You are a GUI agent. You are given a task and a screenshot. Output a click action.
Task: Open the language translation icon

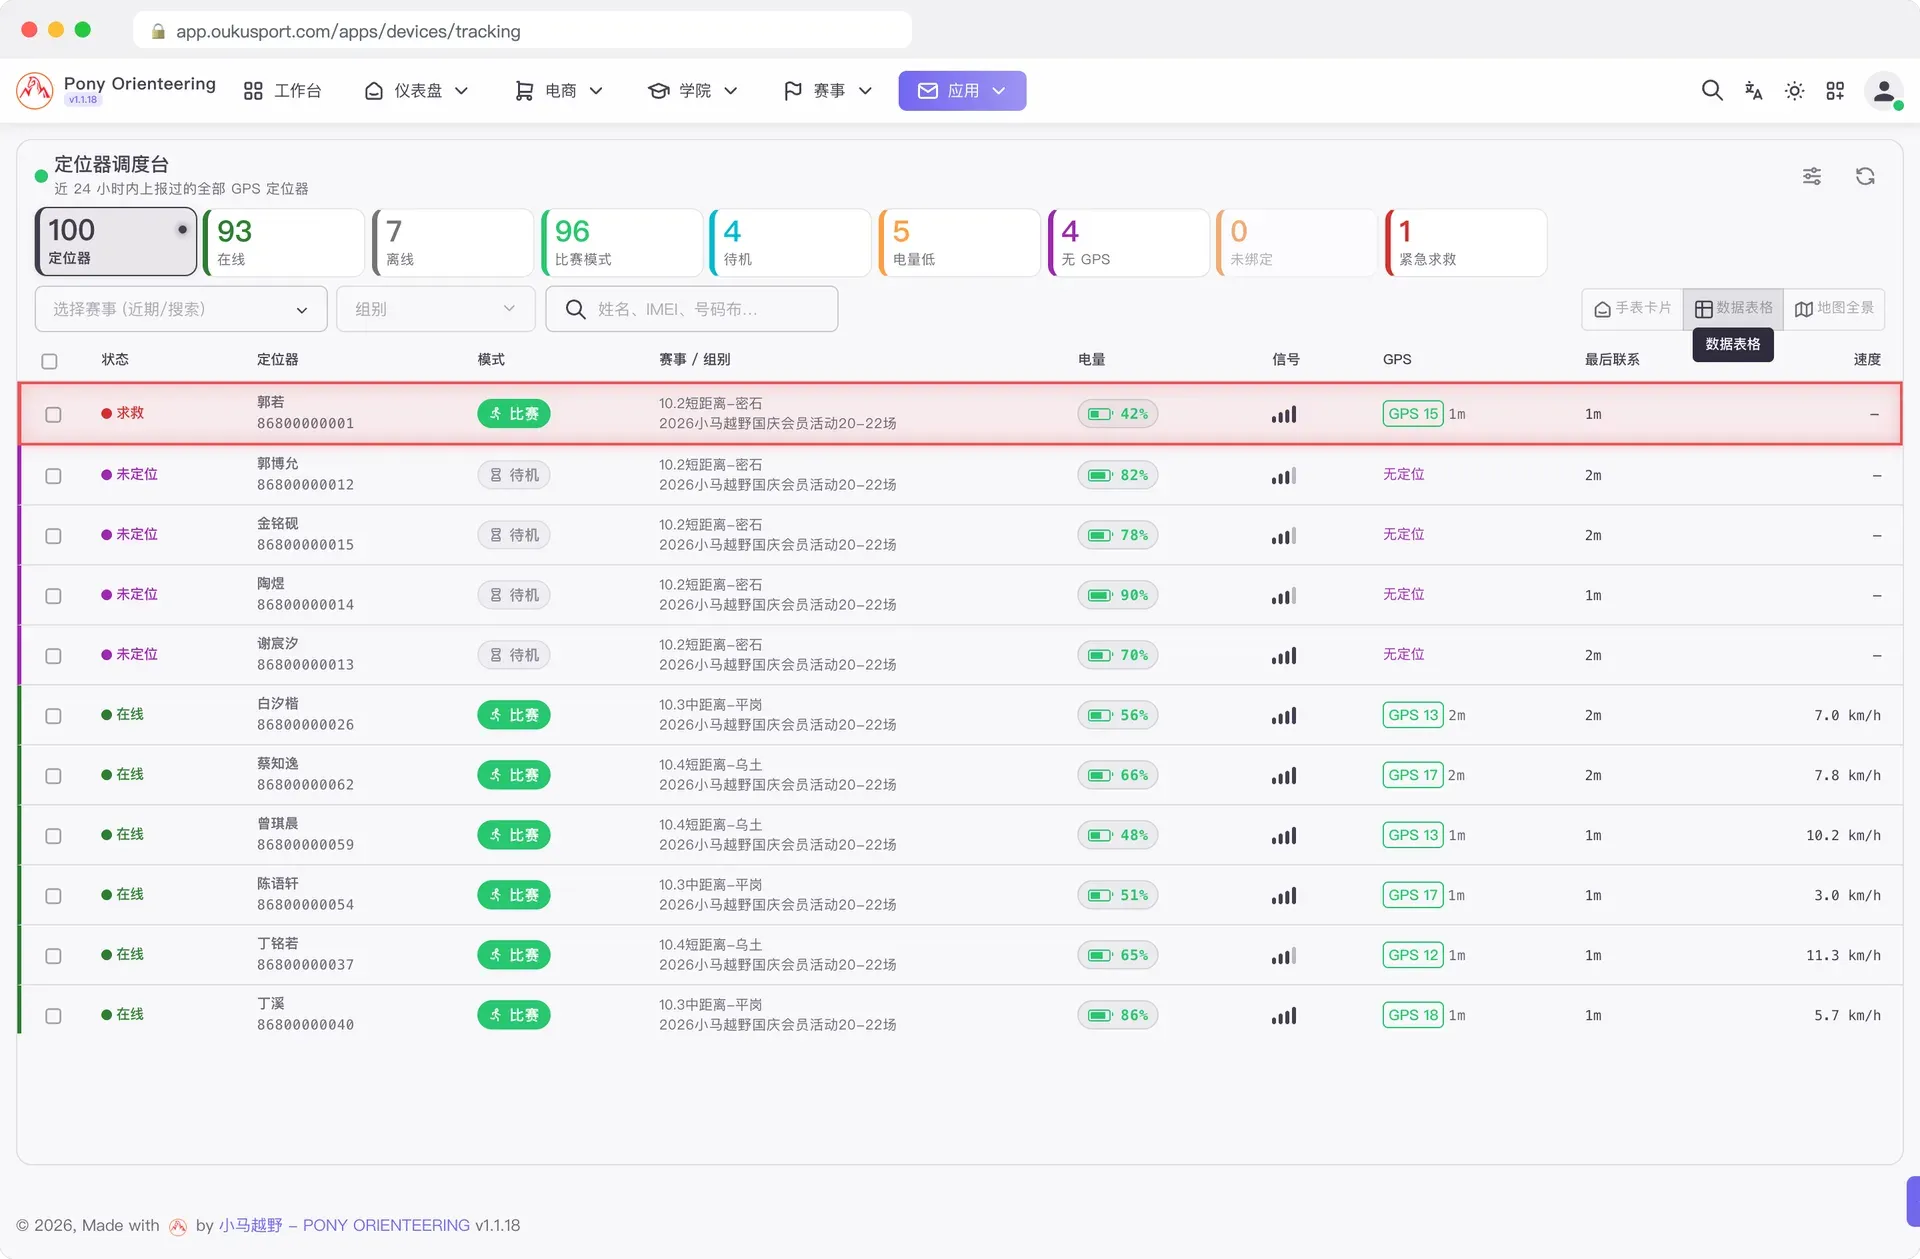pyautogui.click(x=1753, y=91)
